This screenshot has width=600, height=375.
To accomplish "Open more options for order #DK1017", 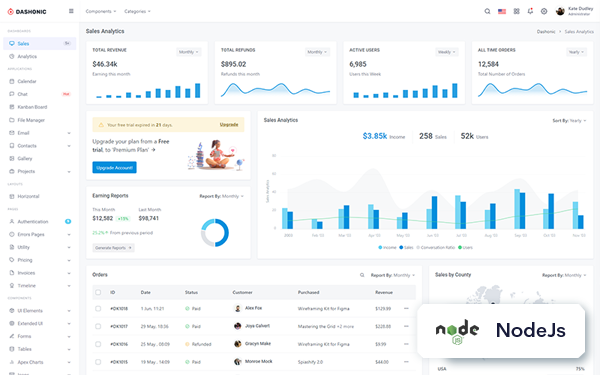I will click(406, 326).
